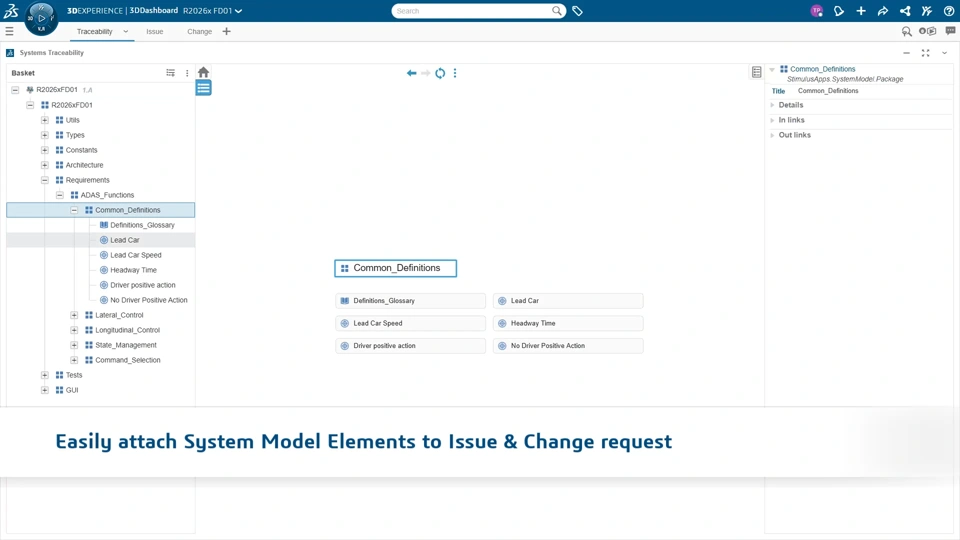The height and width of the screenshot is (540, 960).
Task: Toggle the blue list panel icon
Action: tap(203, 88)
